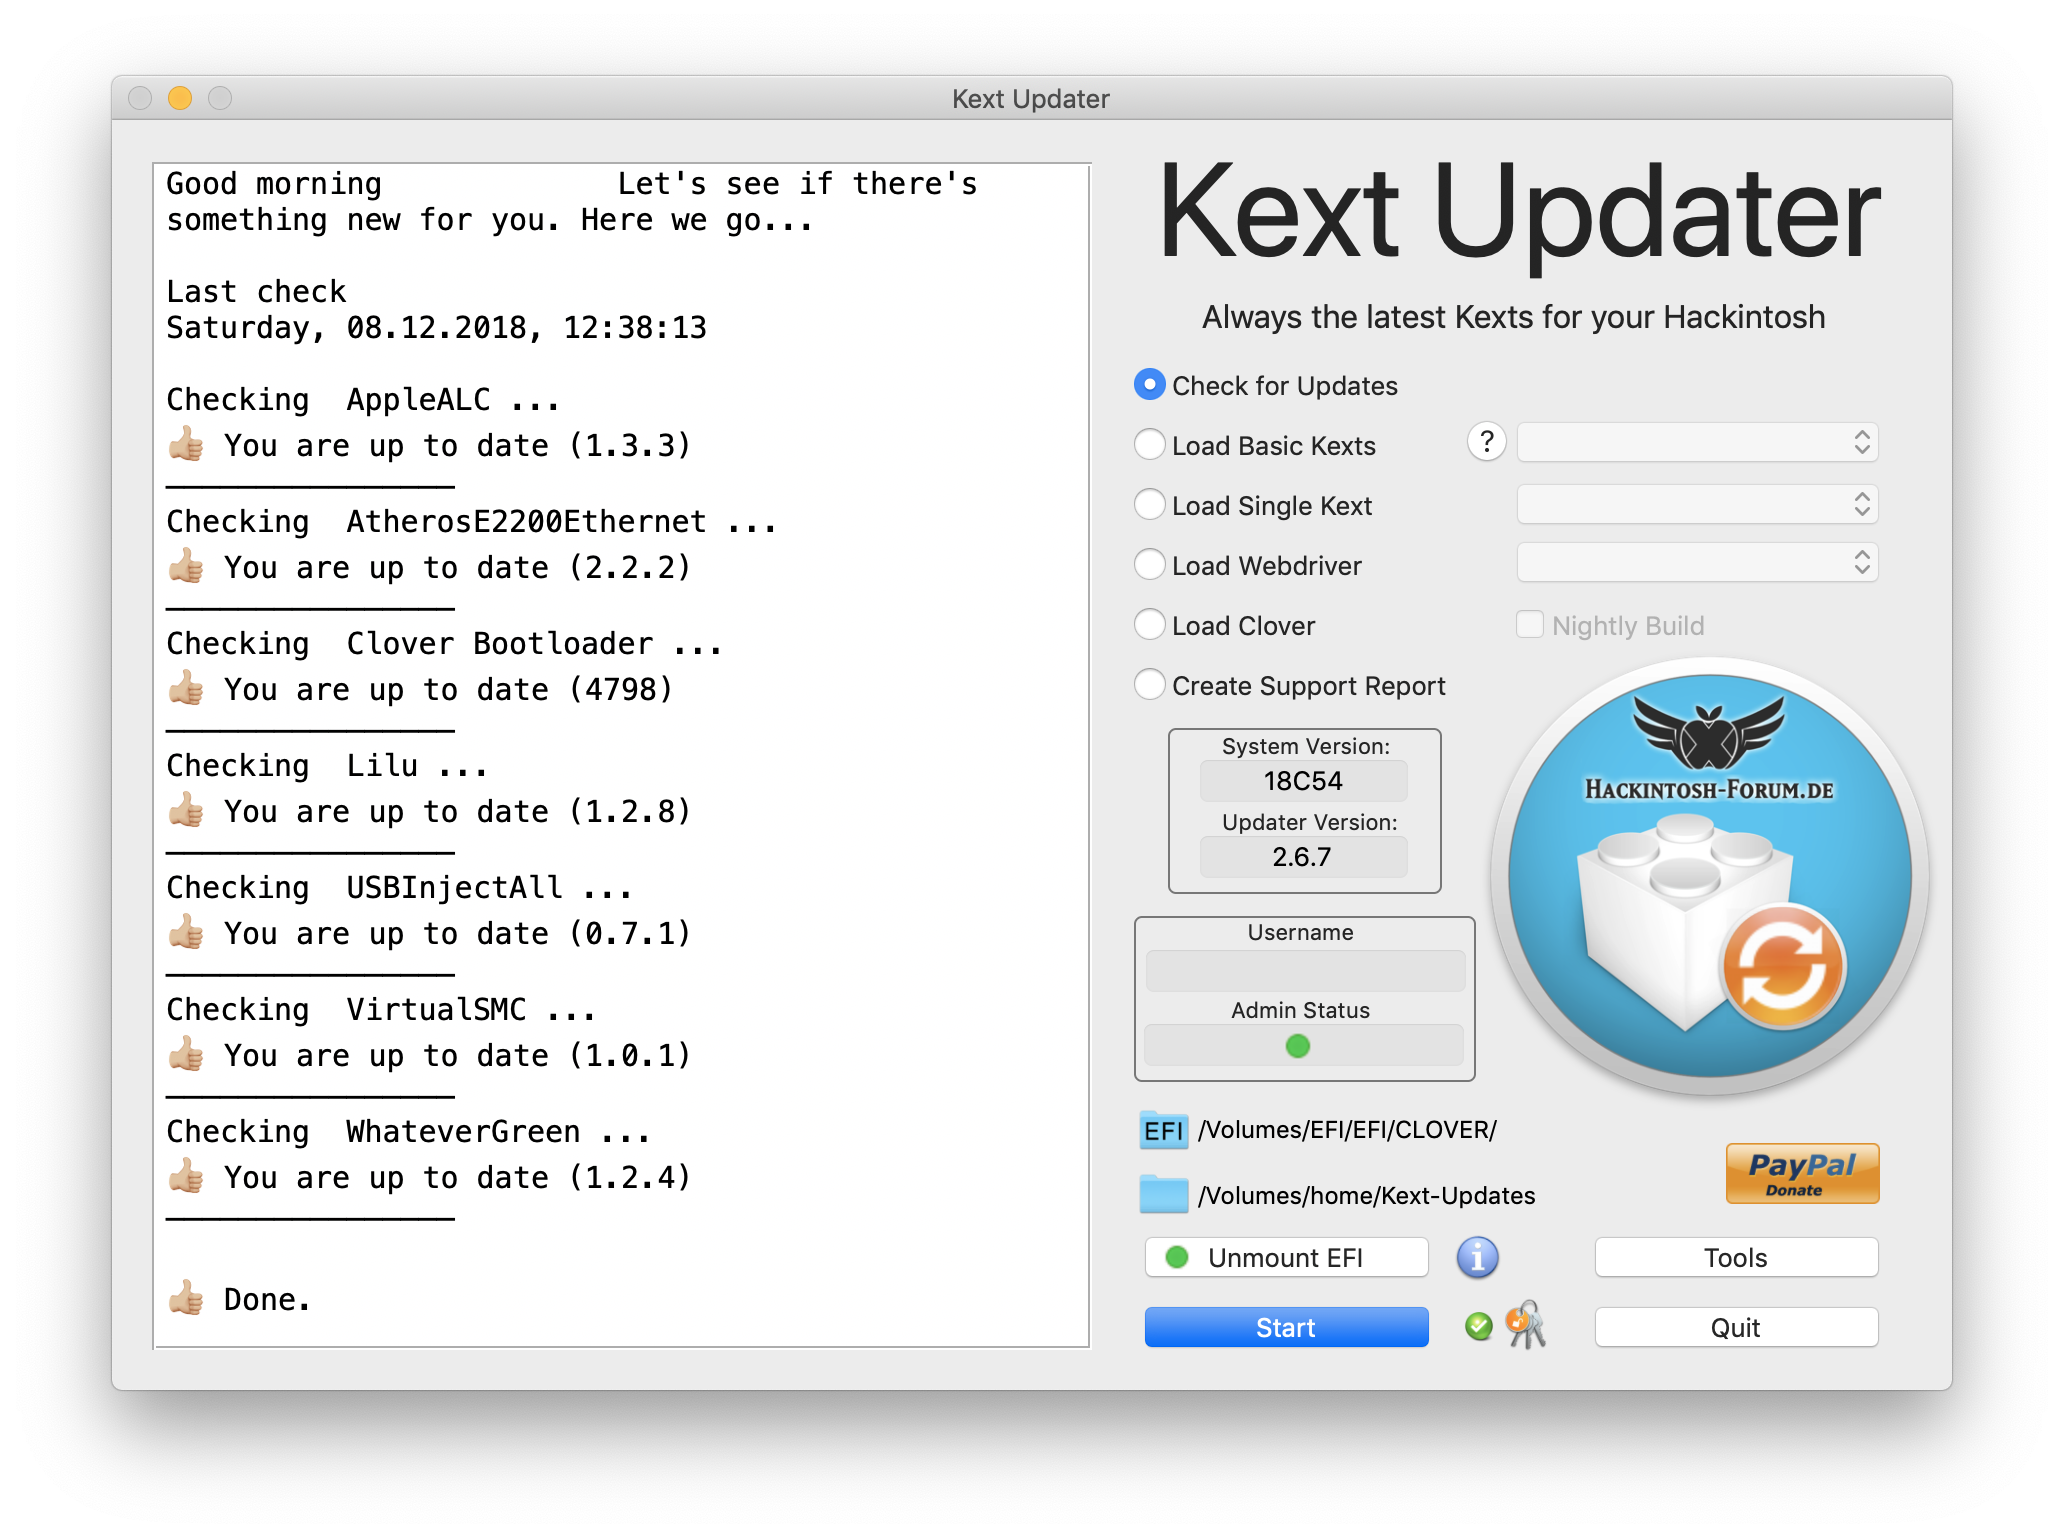
Task: Click the 'Checking USBInjectAll ...' line
Action: click(398, 888)
